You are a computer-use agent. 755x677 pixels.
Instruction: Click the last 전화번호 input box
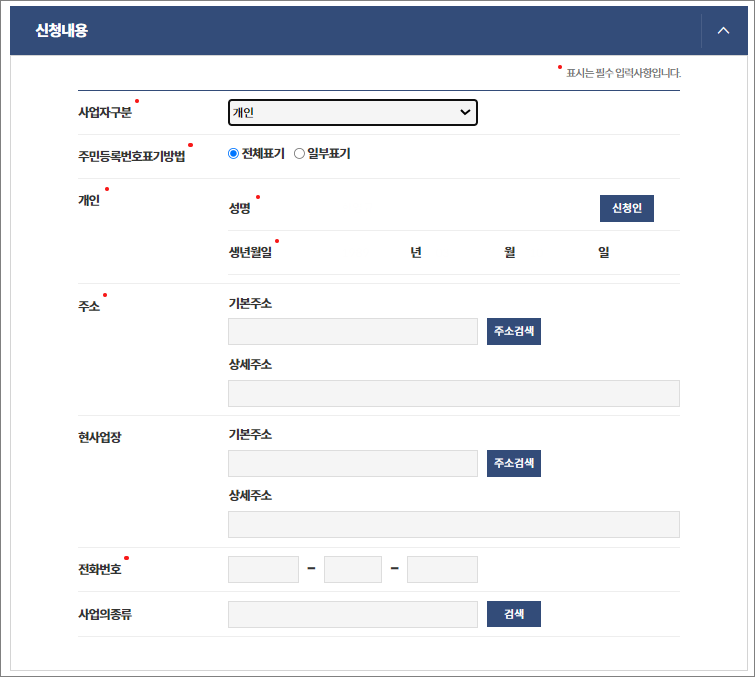tap(442, 570)
